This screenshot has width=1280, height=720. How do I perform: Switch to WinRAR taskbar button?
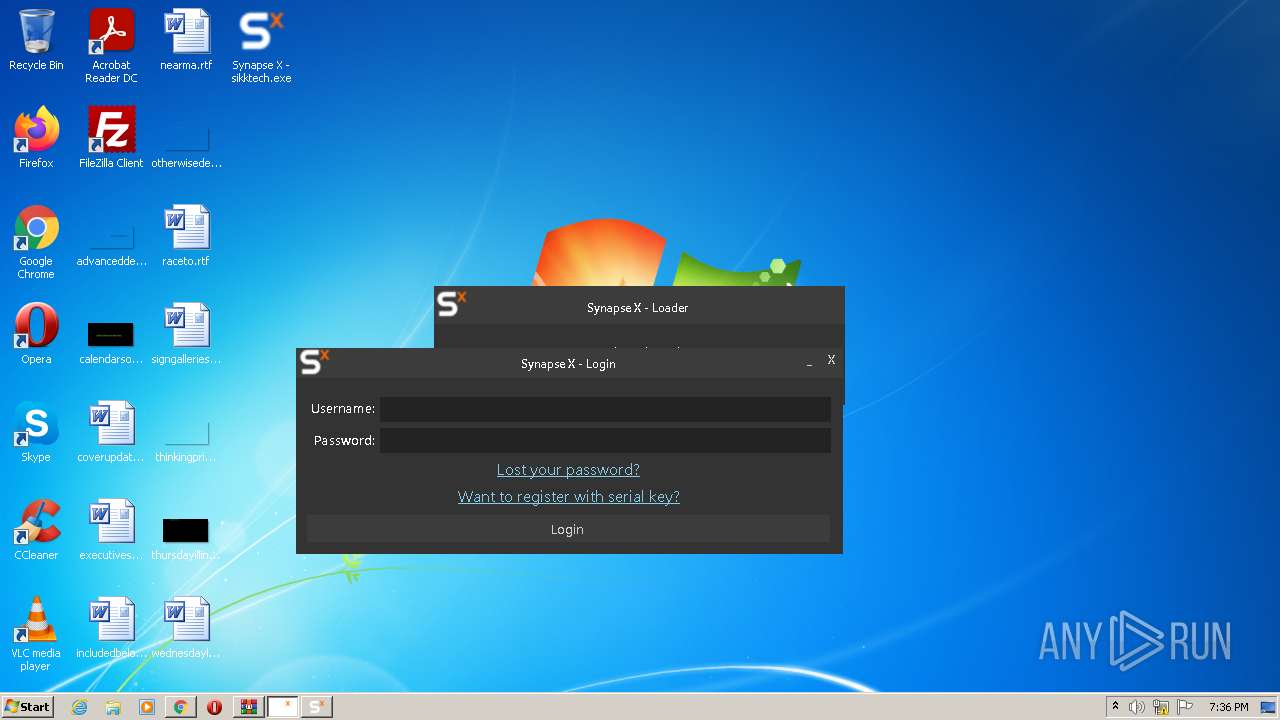(x=248, y=707)
